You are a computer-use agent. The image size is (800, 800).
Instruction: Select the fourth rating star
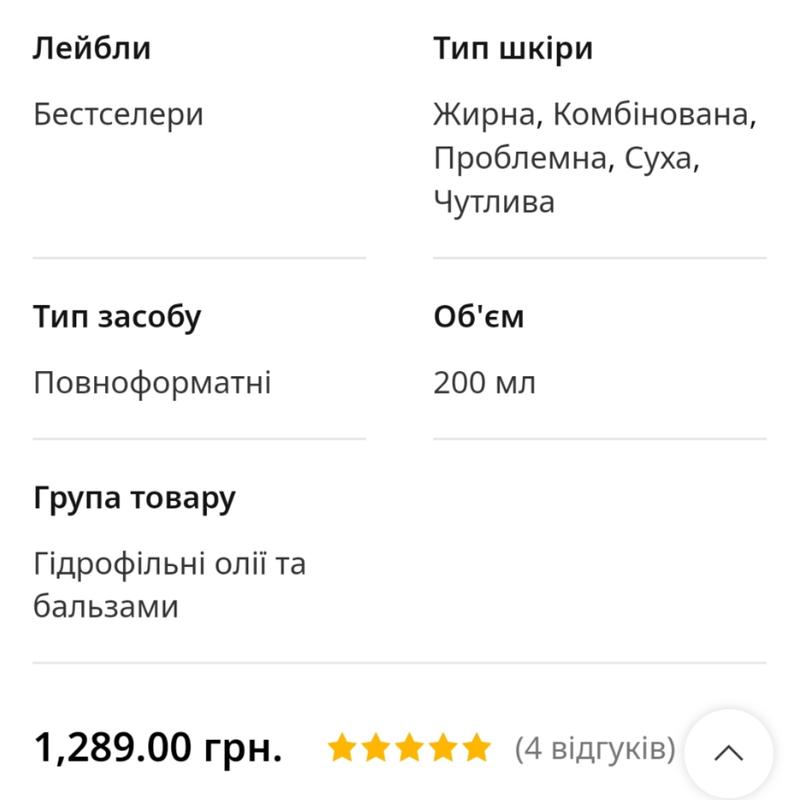(444, 747)
